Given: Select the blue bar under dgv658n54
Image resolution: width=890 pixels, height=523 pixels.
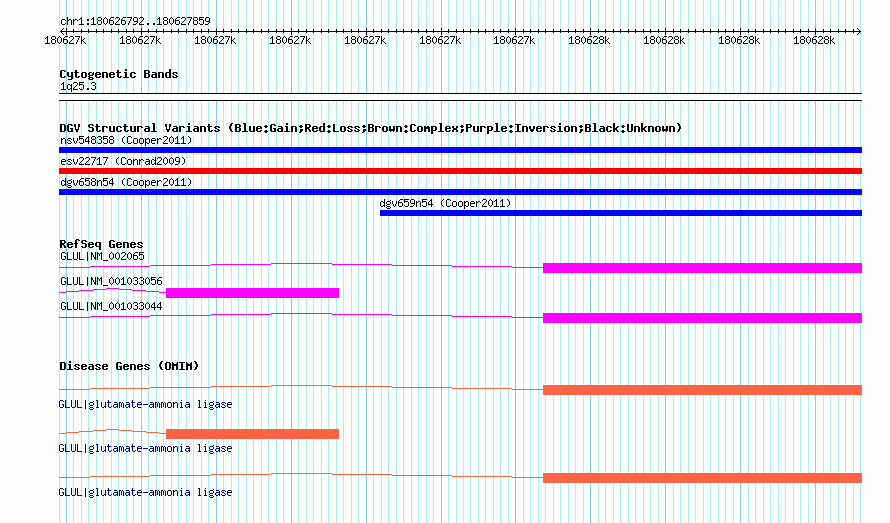Looking at the screenshot, I should [460, 192].
